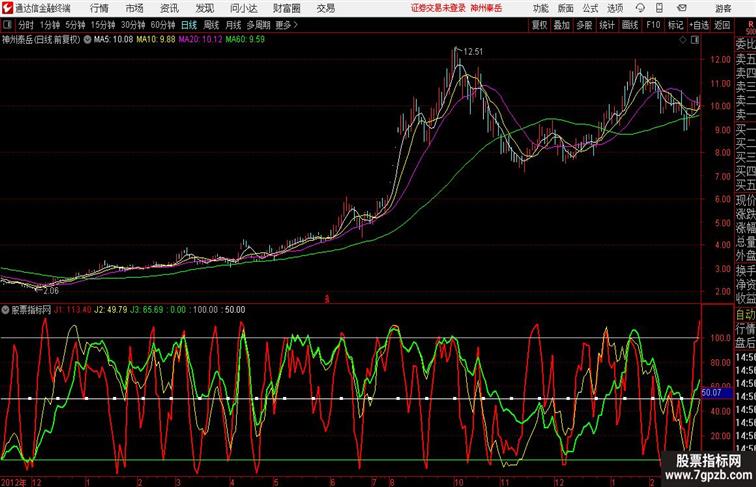The width and height of the screenshot is (756, 487).
Task: Click the 叠加 toolbar button
Action: [562, 25]
